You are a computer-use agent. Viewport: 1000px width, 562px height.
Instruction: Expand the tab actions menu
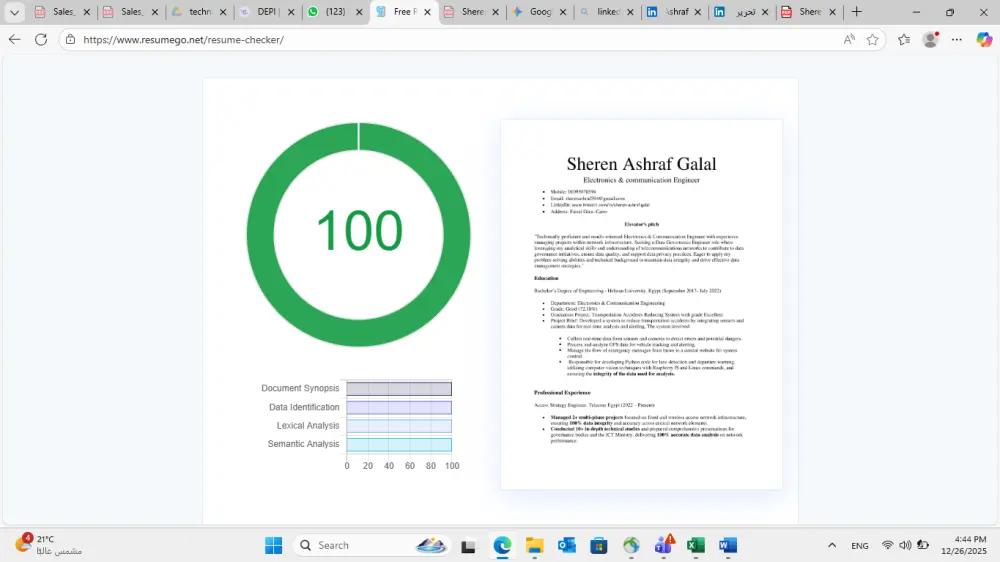(14, 11)
